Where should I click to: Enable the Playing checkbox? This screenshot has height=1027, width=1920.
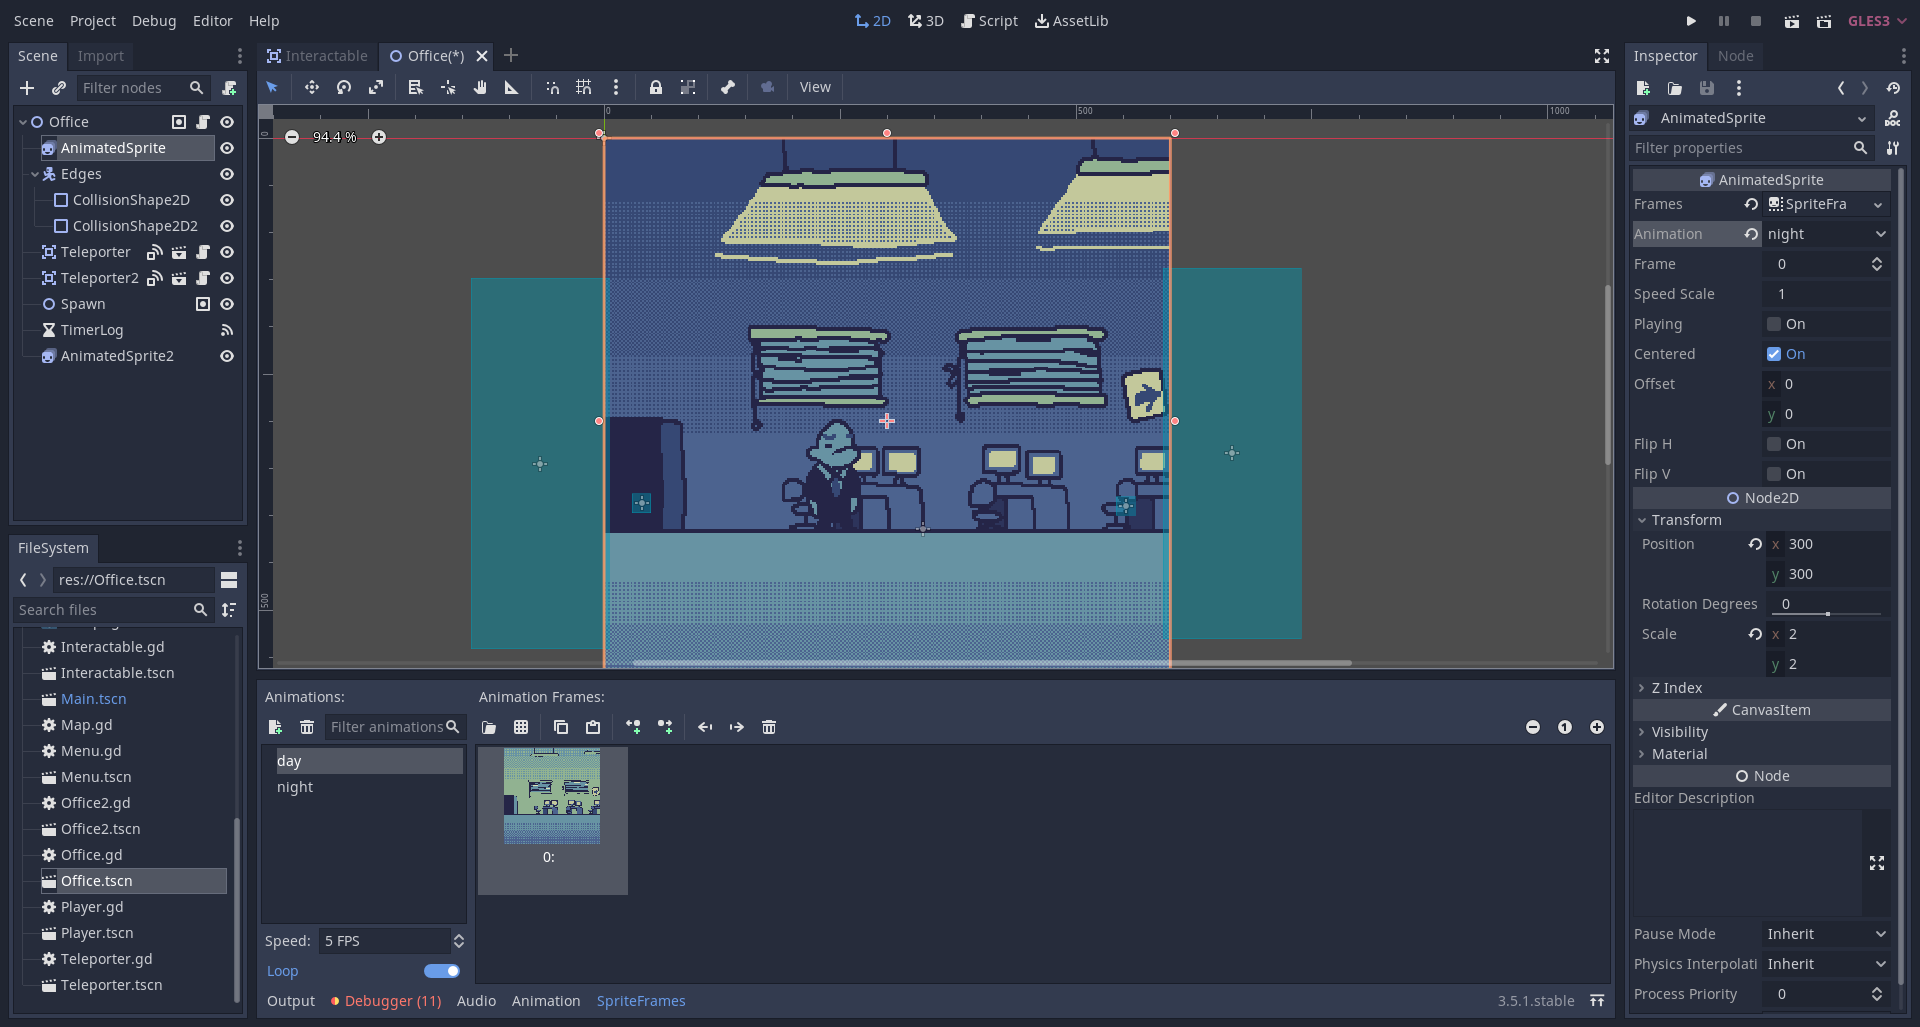tap(1774, 324)
